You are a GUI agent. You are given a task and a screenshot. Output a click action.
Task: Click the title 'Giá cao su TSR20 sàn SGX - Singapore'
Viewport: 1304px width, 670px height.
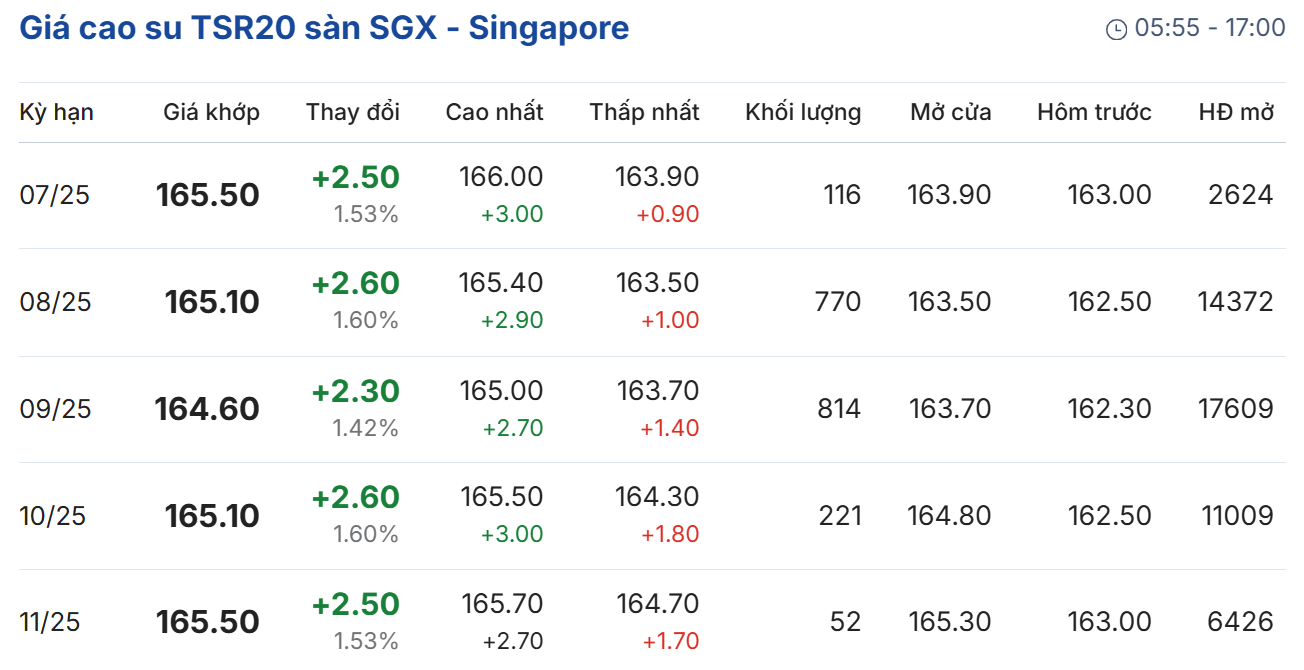[324, 28]
